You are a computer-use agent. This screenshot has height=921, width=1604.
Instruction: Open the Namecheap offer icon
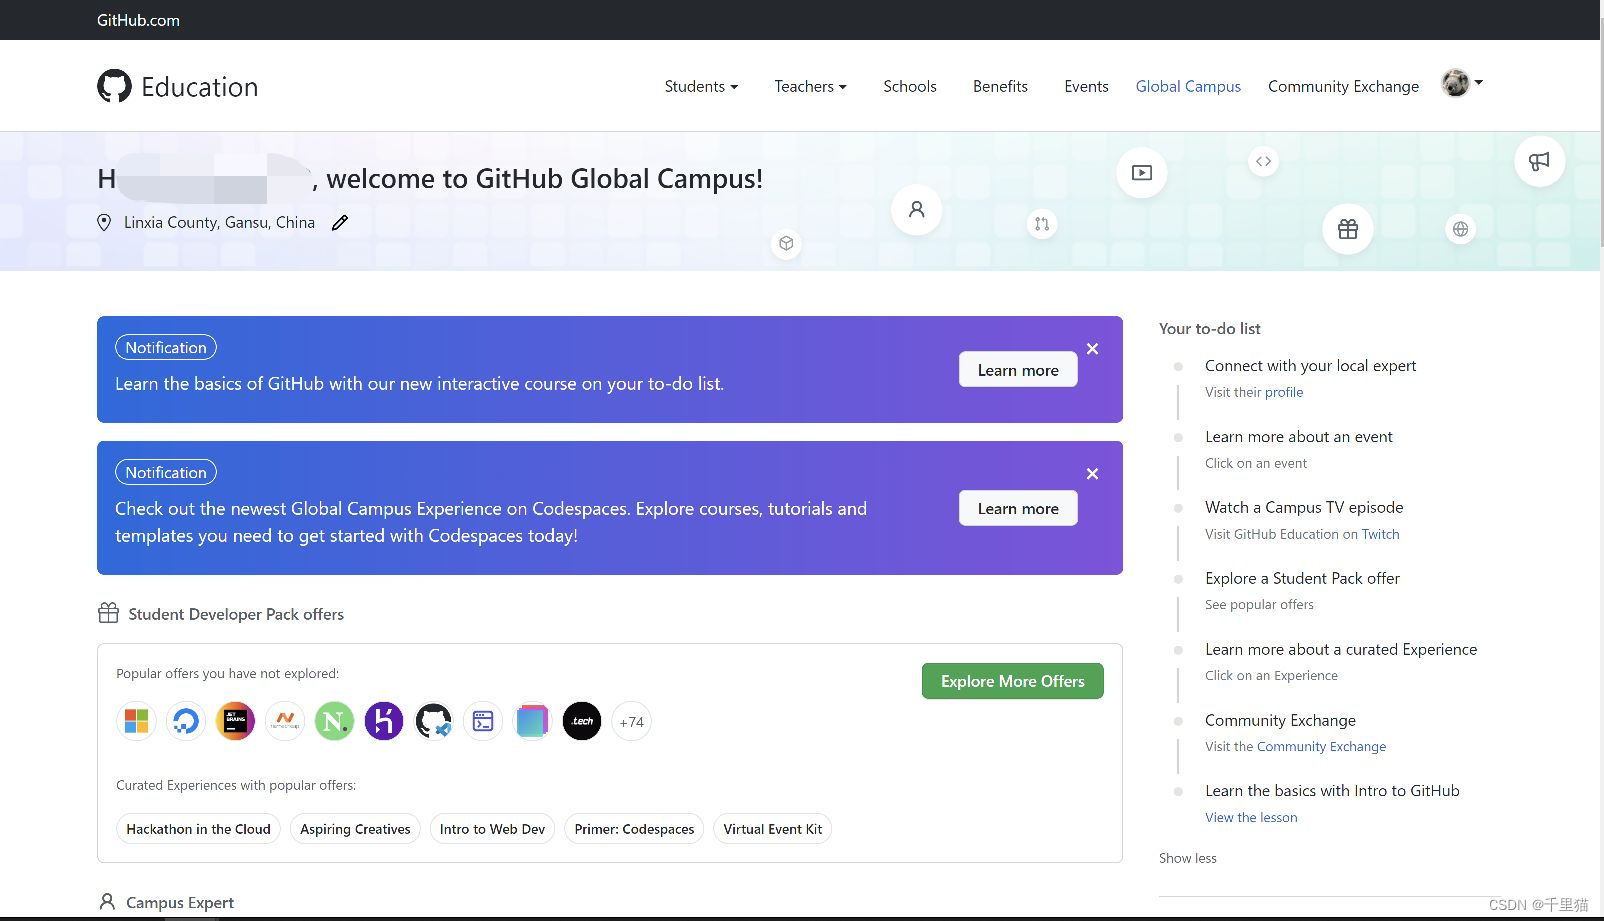[285, 721]
